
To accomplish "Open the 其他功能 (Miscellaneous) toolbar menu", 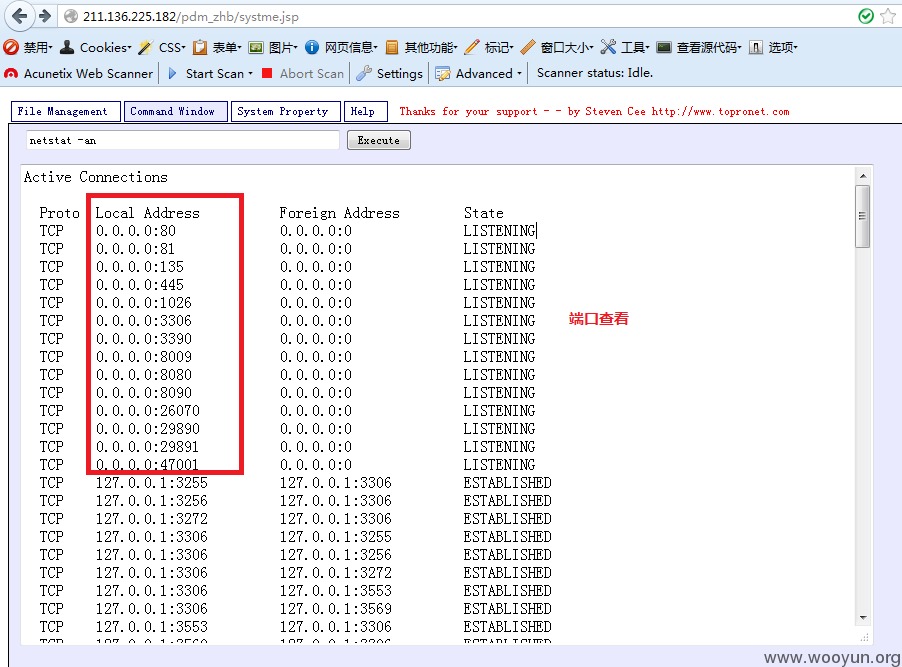I will coord(430,47).
